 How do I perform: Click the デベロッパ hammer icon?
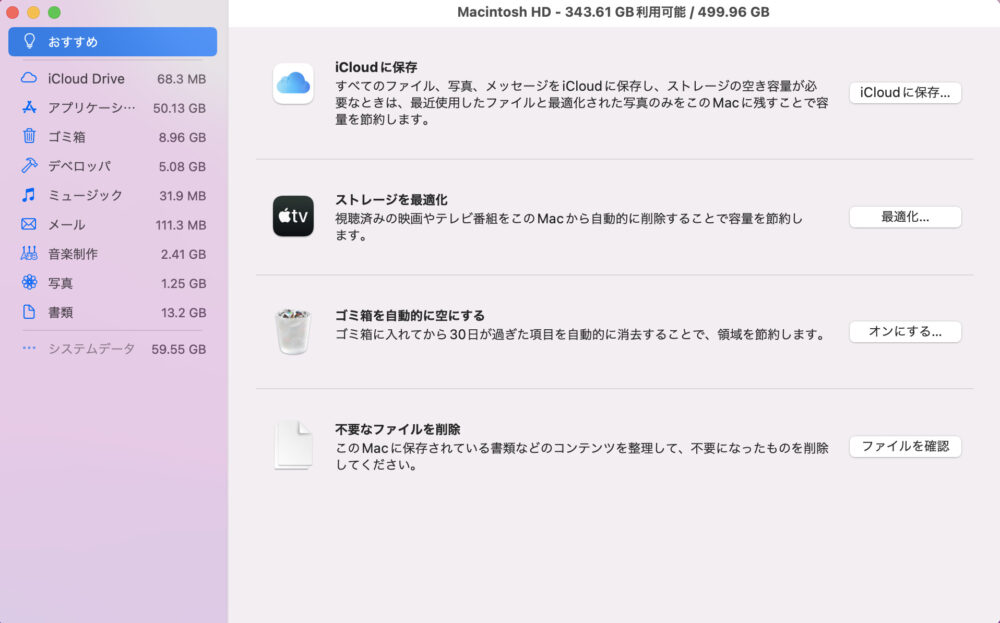click(29, 166)
